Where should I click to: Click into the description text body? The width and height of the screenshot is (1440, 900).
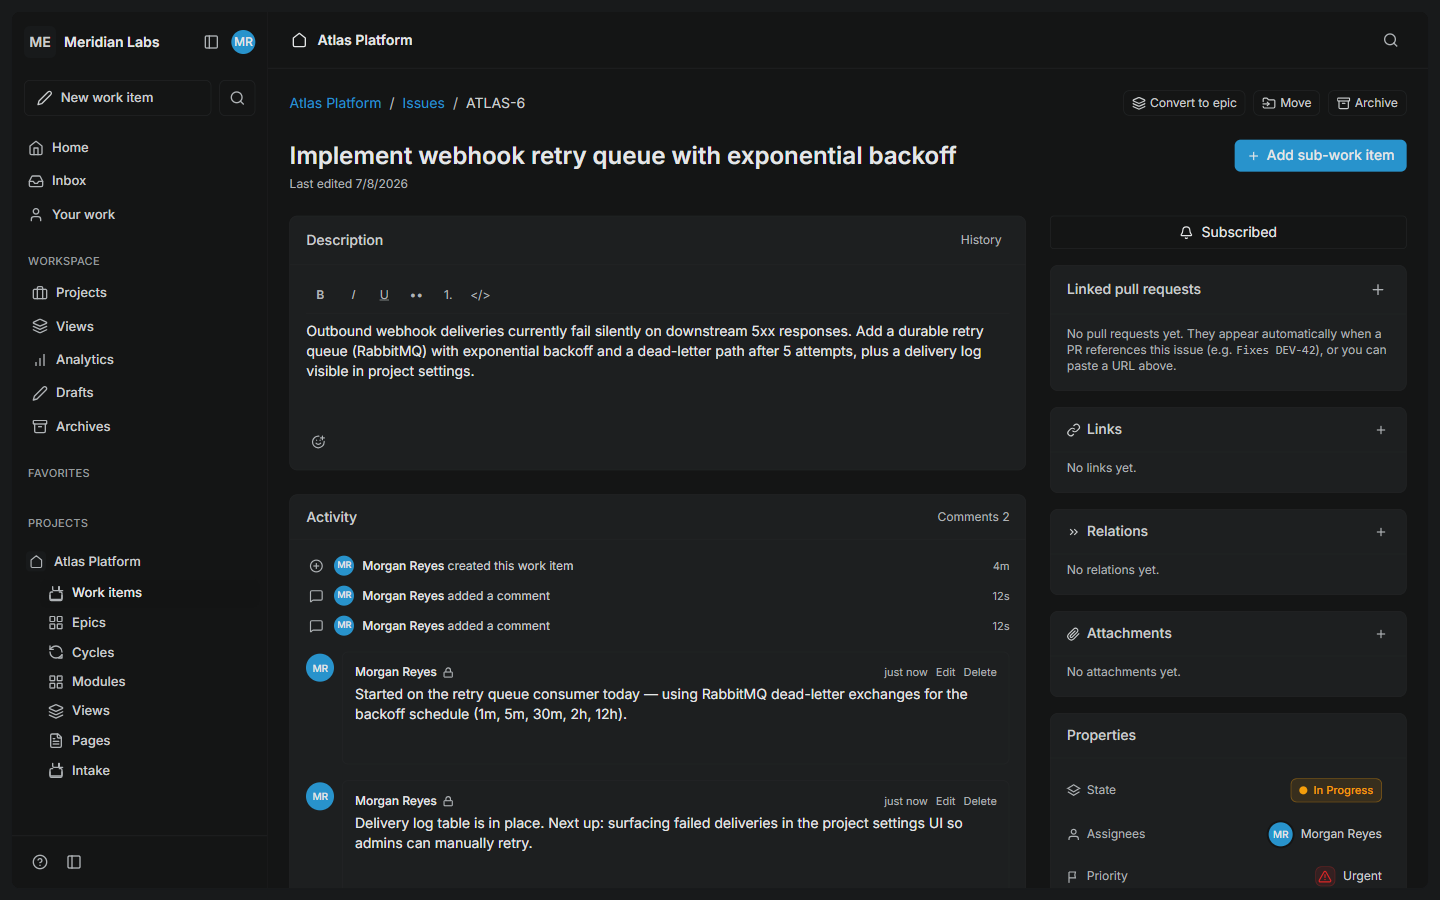[x=645, y=351]
